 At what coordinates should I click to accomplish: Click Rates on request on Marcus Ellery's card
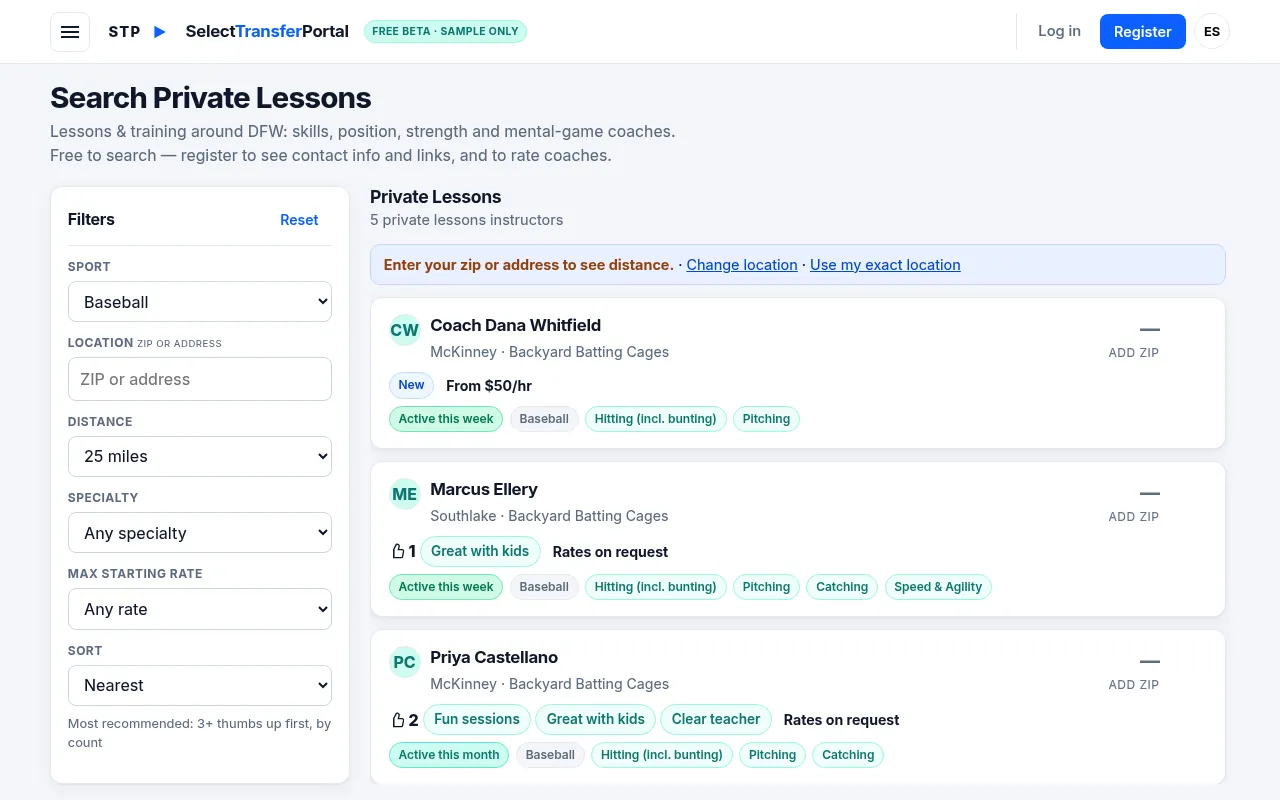(x=610, y=552)
